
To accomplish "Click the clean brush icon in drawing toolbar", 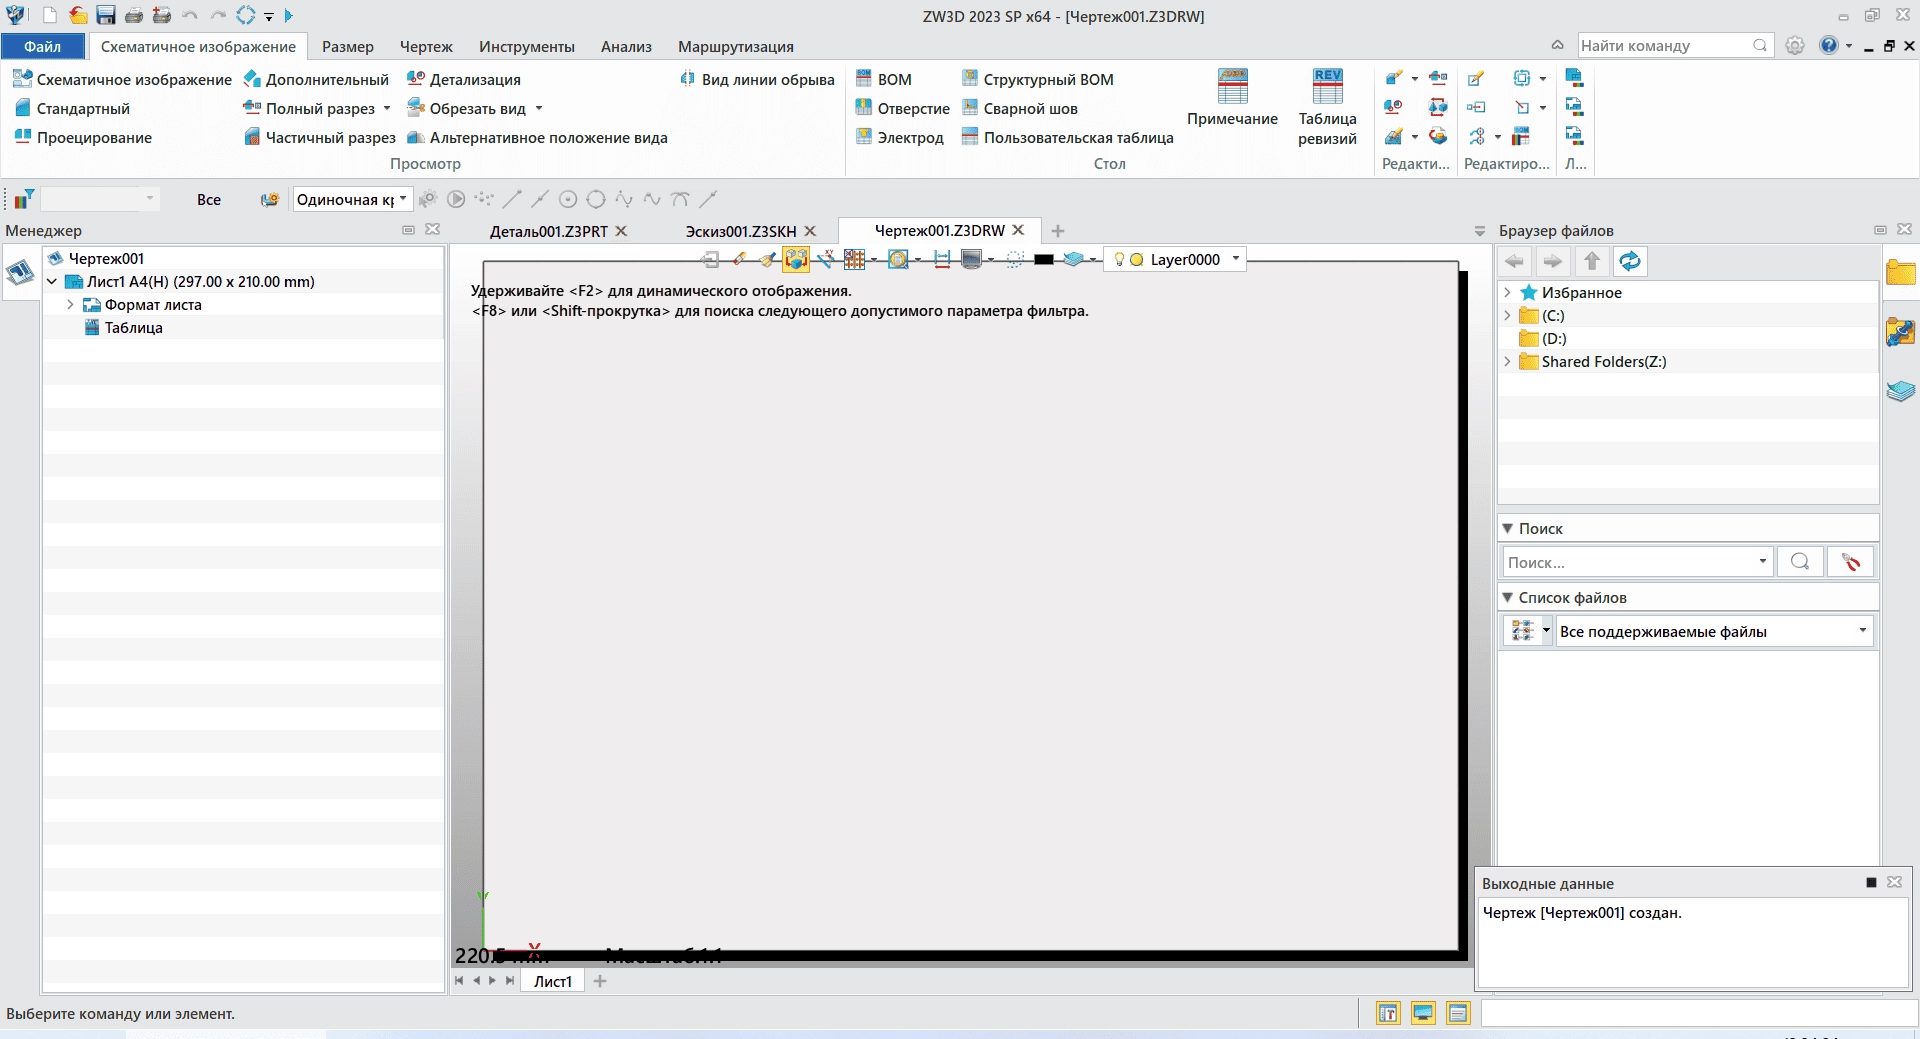I will (768, 259).
